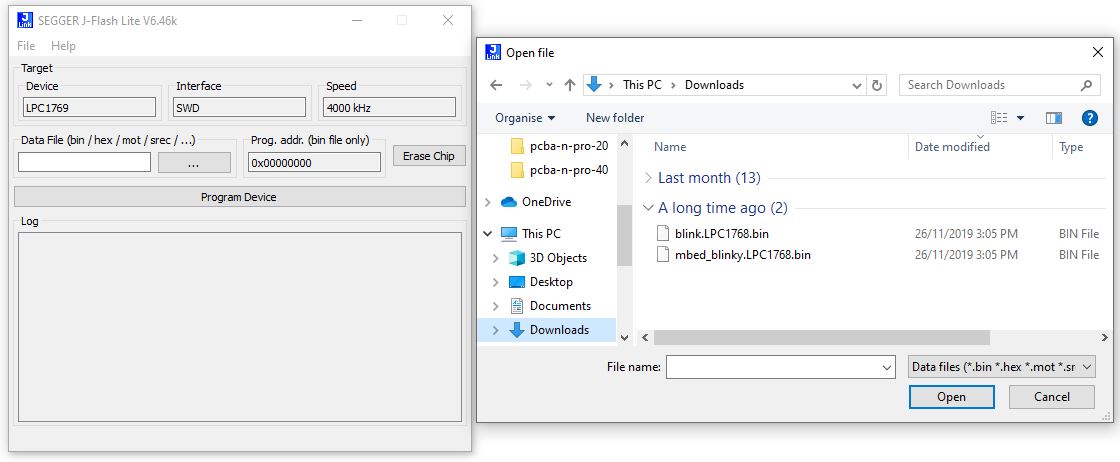The height and width of the screenshot is (462, 1120).
Task: Click the Prog. addr. field
Action: pyautogui.click(x=314, y=163)
